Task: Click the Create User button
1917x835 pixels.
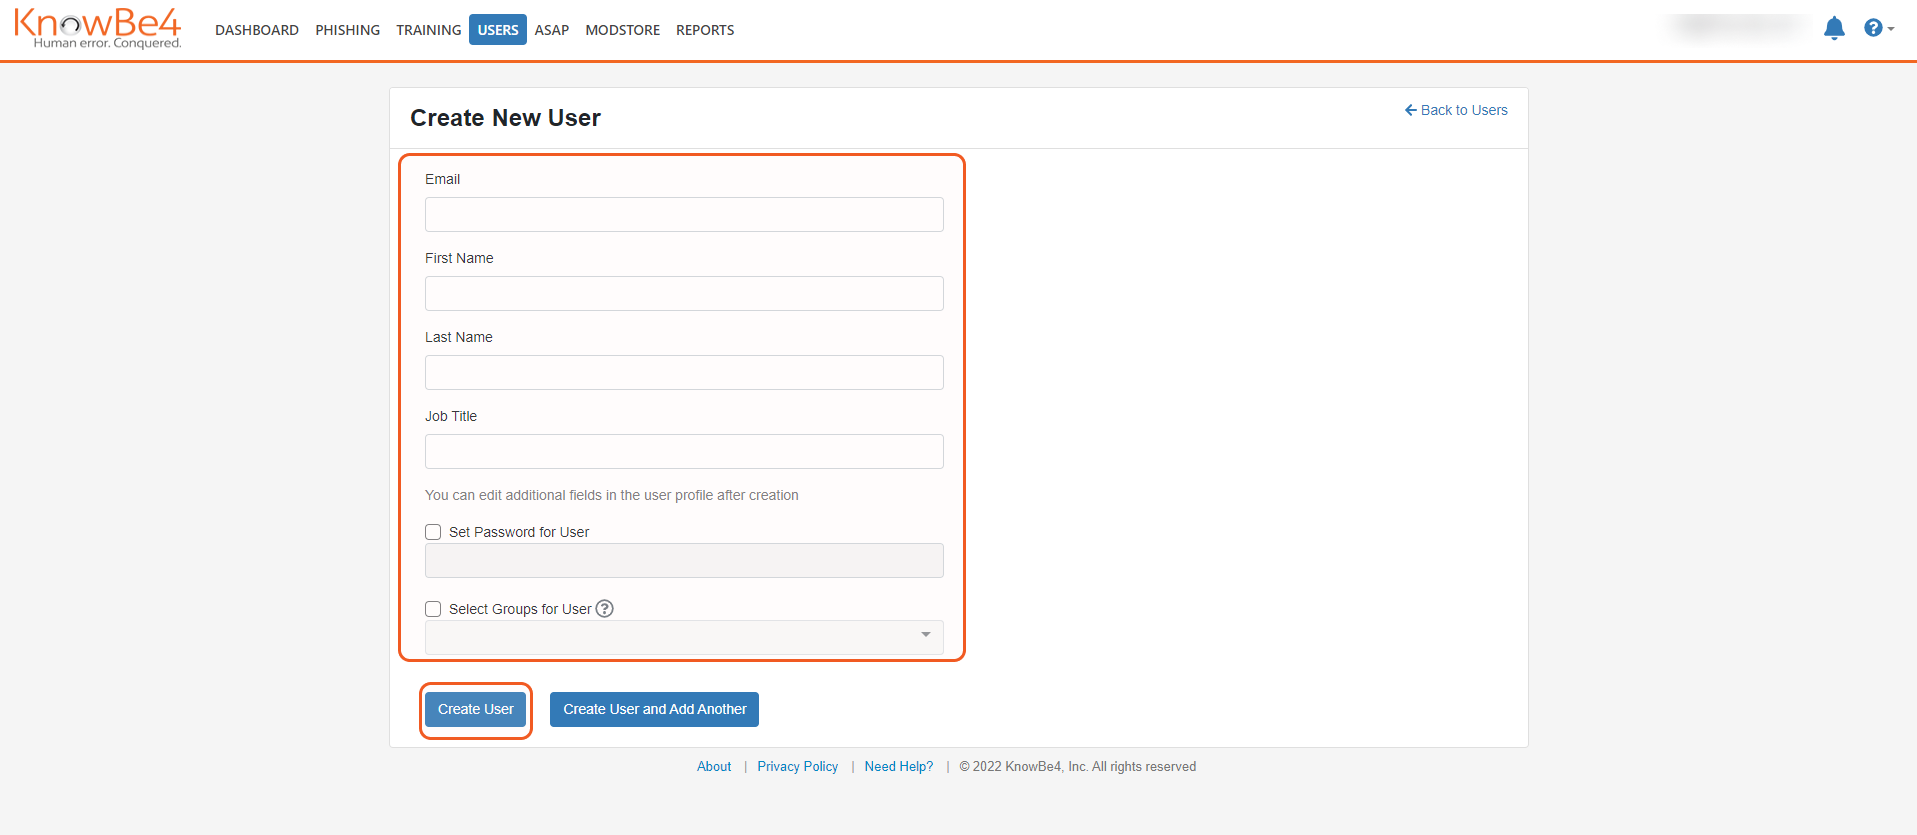Action: (x=476, y=709)
